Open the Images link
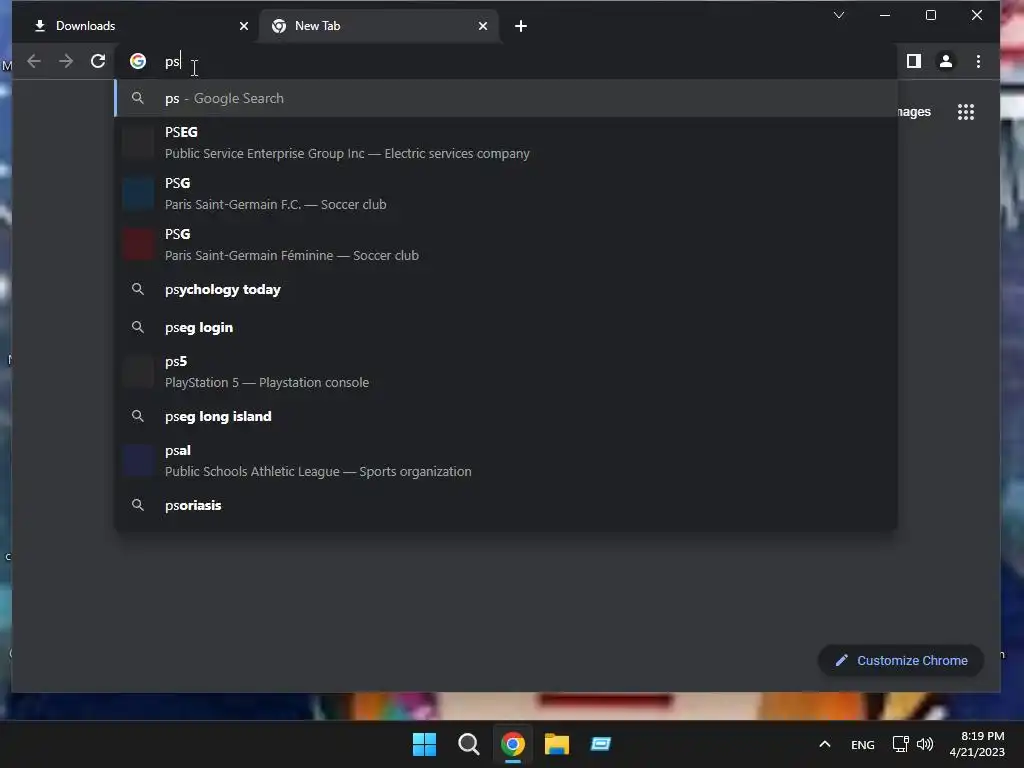 [x=914, y=112]
